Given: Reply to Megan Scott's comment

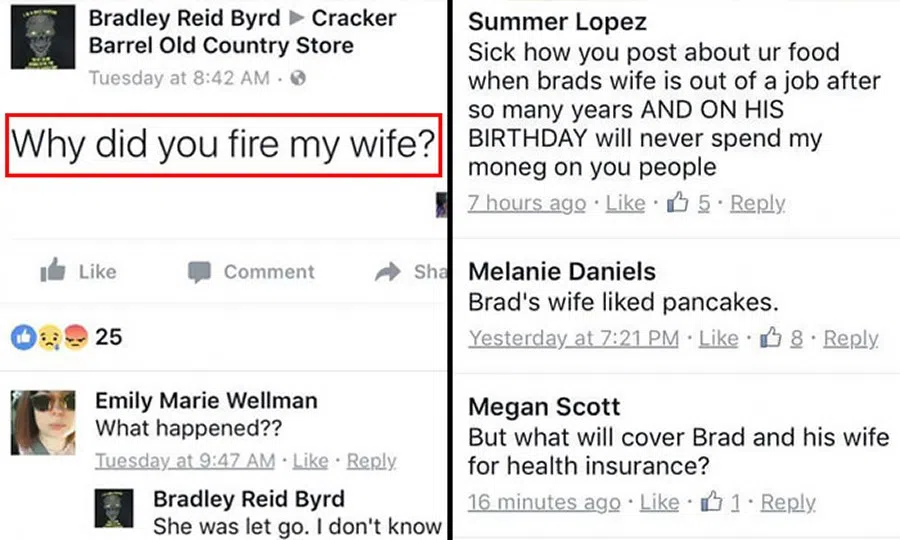Looking at the screenshot, I should coord(787,502).
